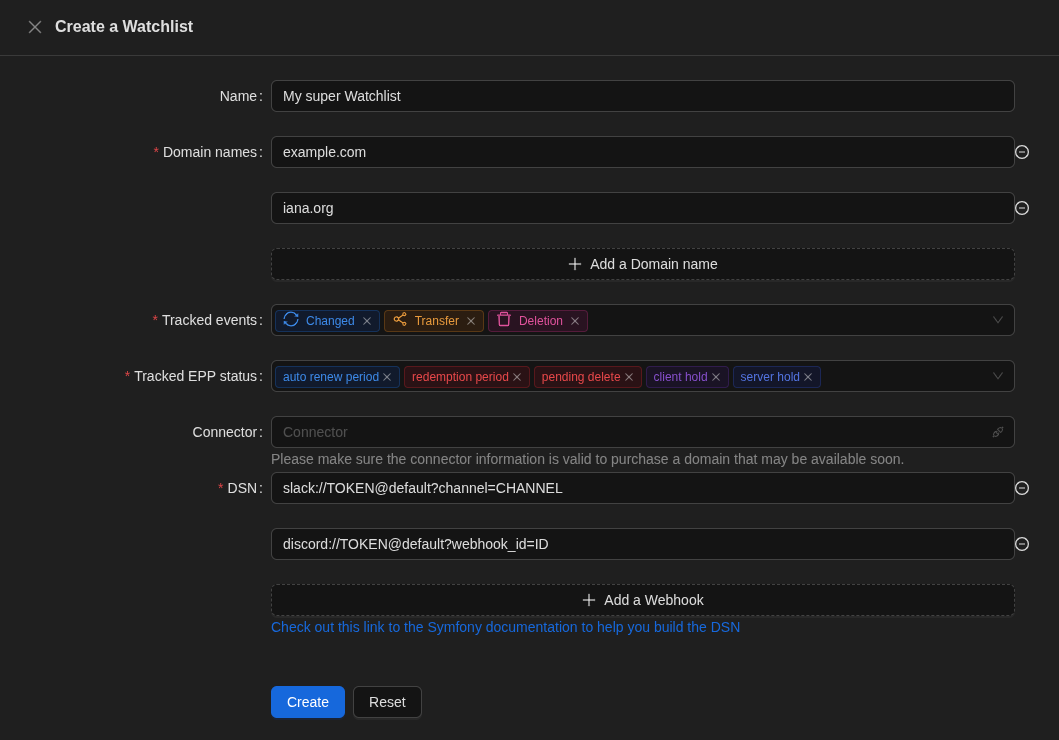
Task: Click into the Name input field
Action: (642, 96)
